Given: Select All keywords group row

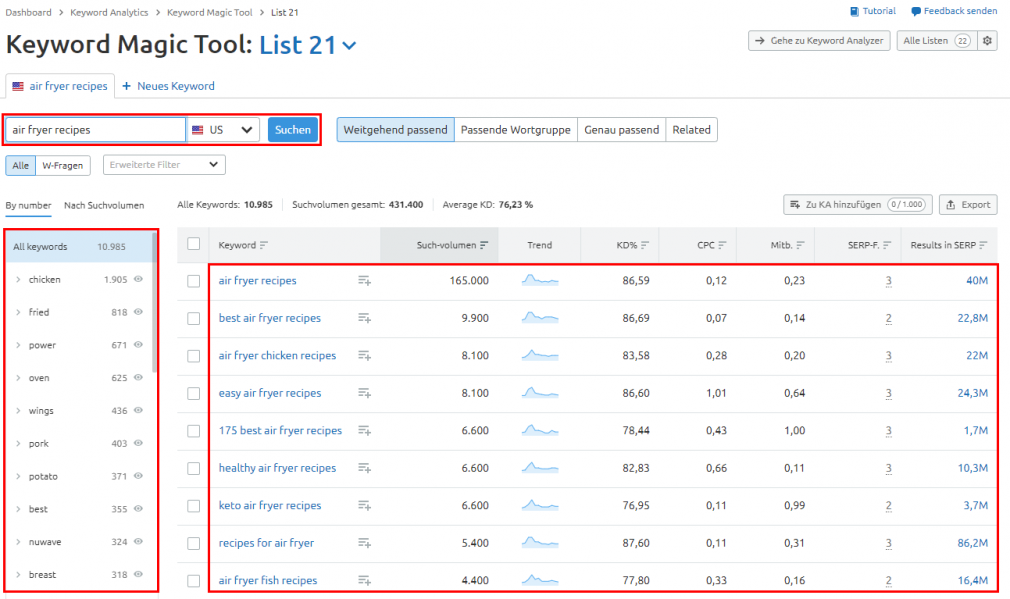Looking at the screenshot, I should [79, 247].
